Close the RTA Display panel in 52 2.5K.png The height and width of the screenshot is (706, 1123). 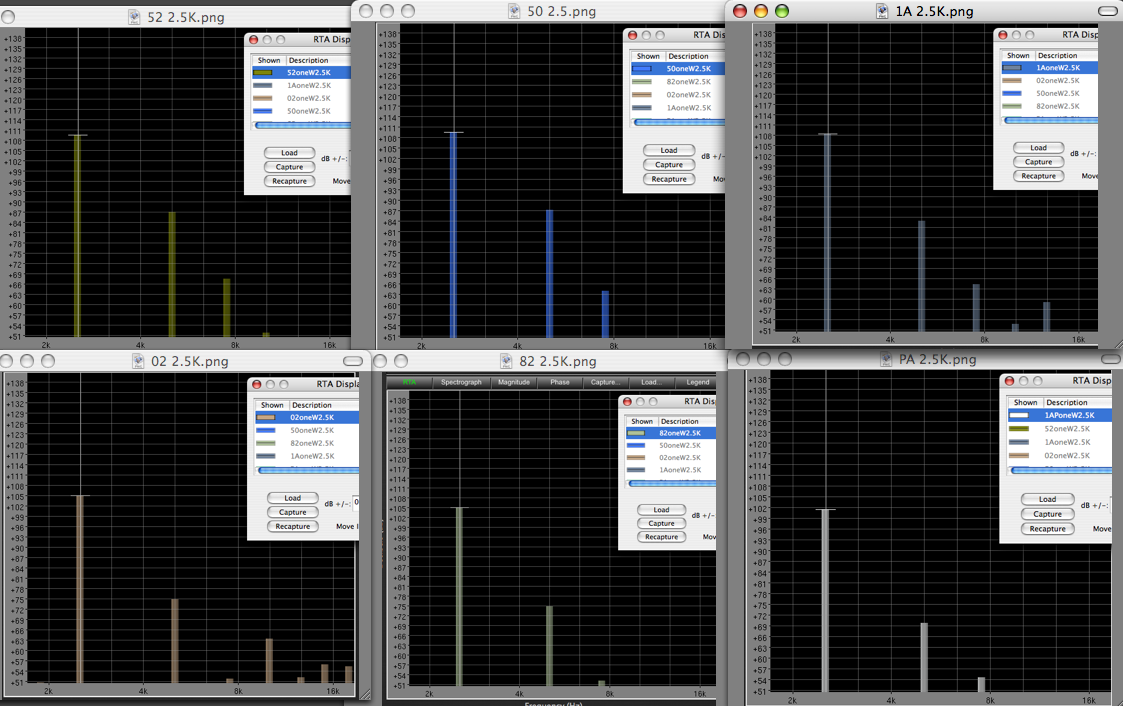pos(254,39)
